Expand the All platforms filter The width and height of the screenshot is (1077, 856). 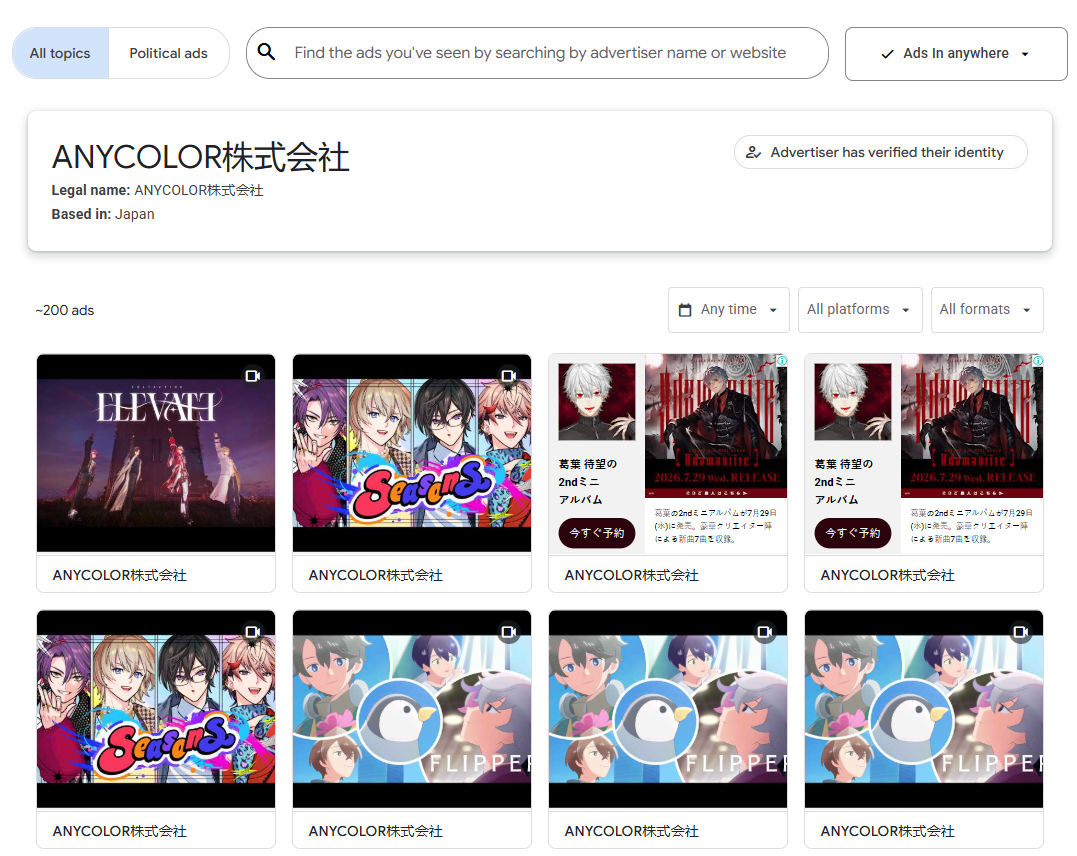coord(860,310)
